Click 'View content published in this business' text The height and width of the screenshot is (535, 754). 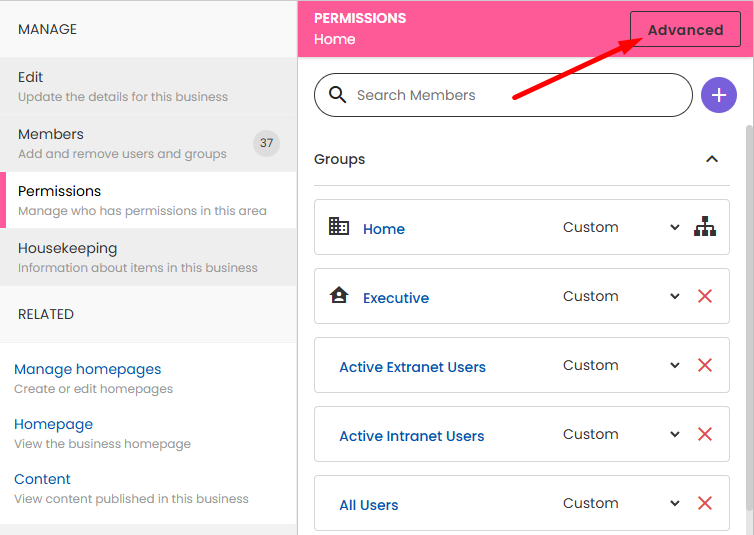[x=131, y=499]
